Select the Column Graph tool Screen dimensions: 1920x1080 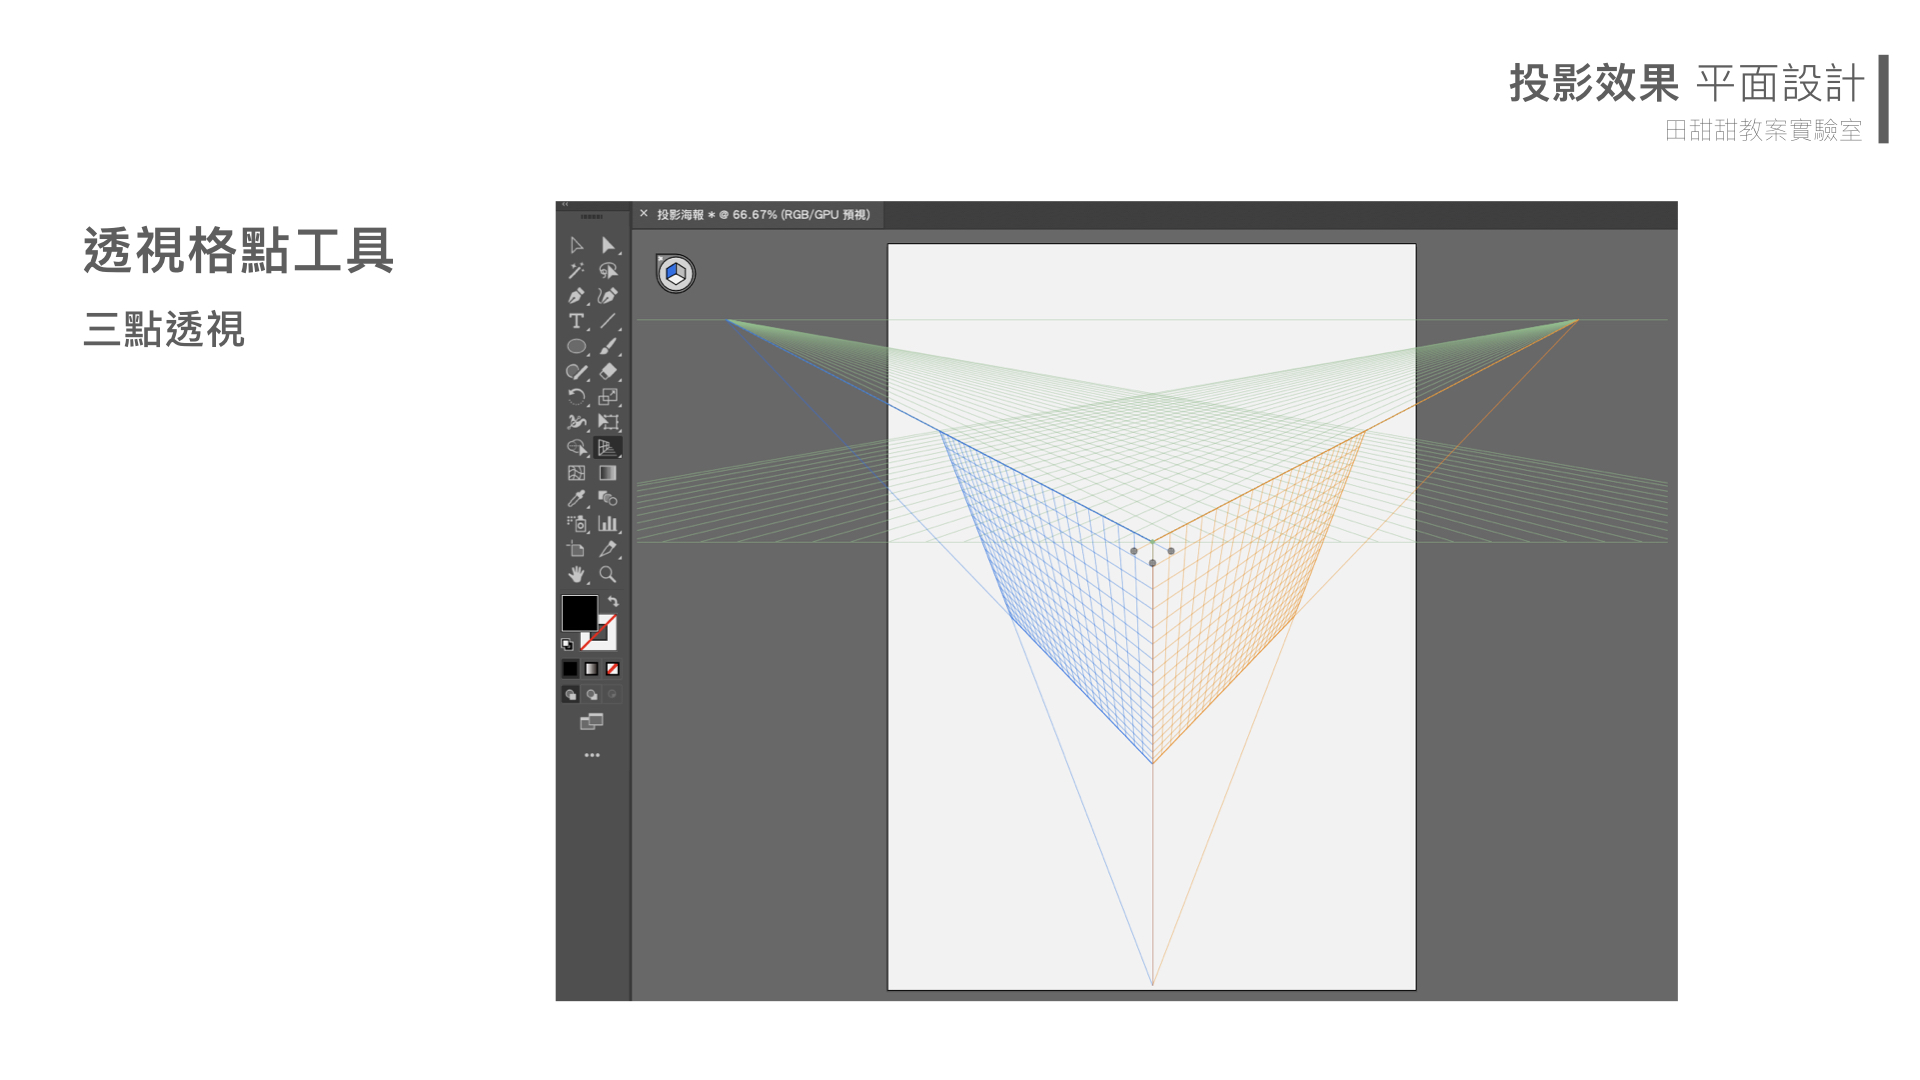point(607,524)
